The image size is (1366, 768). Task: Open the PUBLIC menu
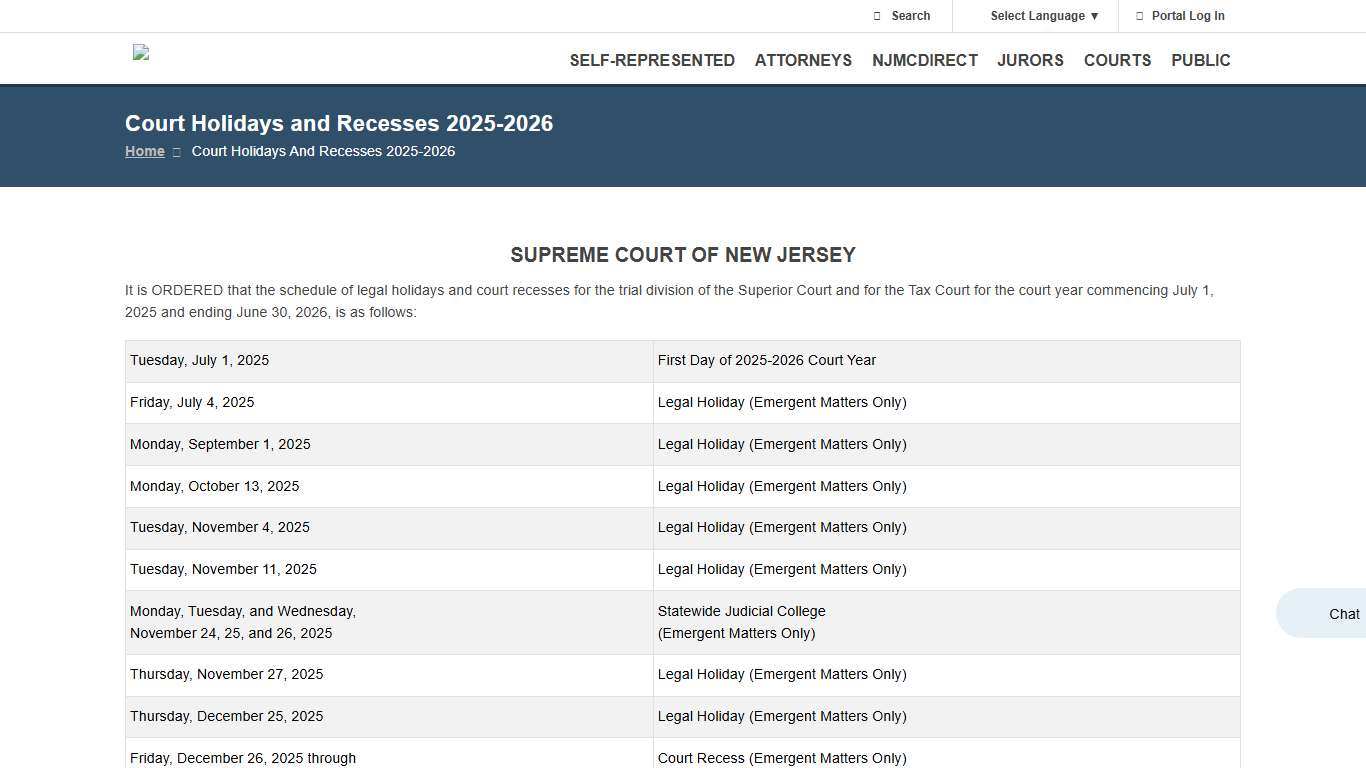tap(1200, 60)
